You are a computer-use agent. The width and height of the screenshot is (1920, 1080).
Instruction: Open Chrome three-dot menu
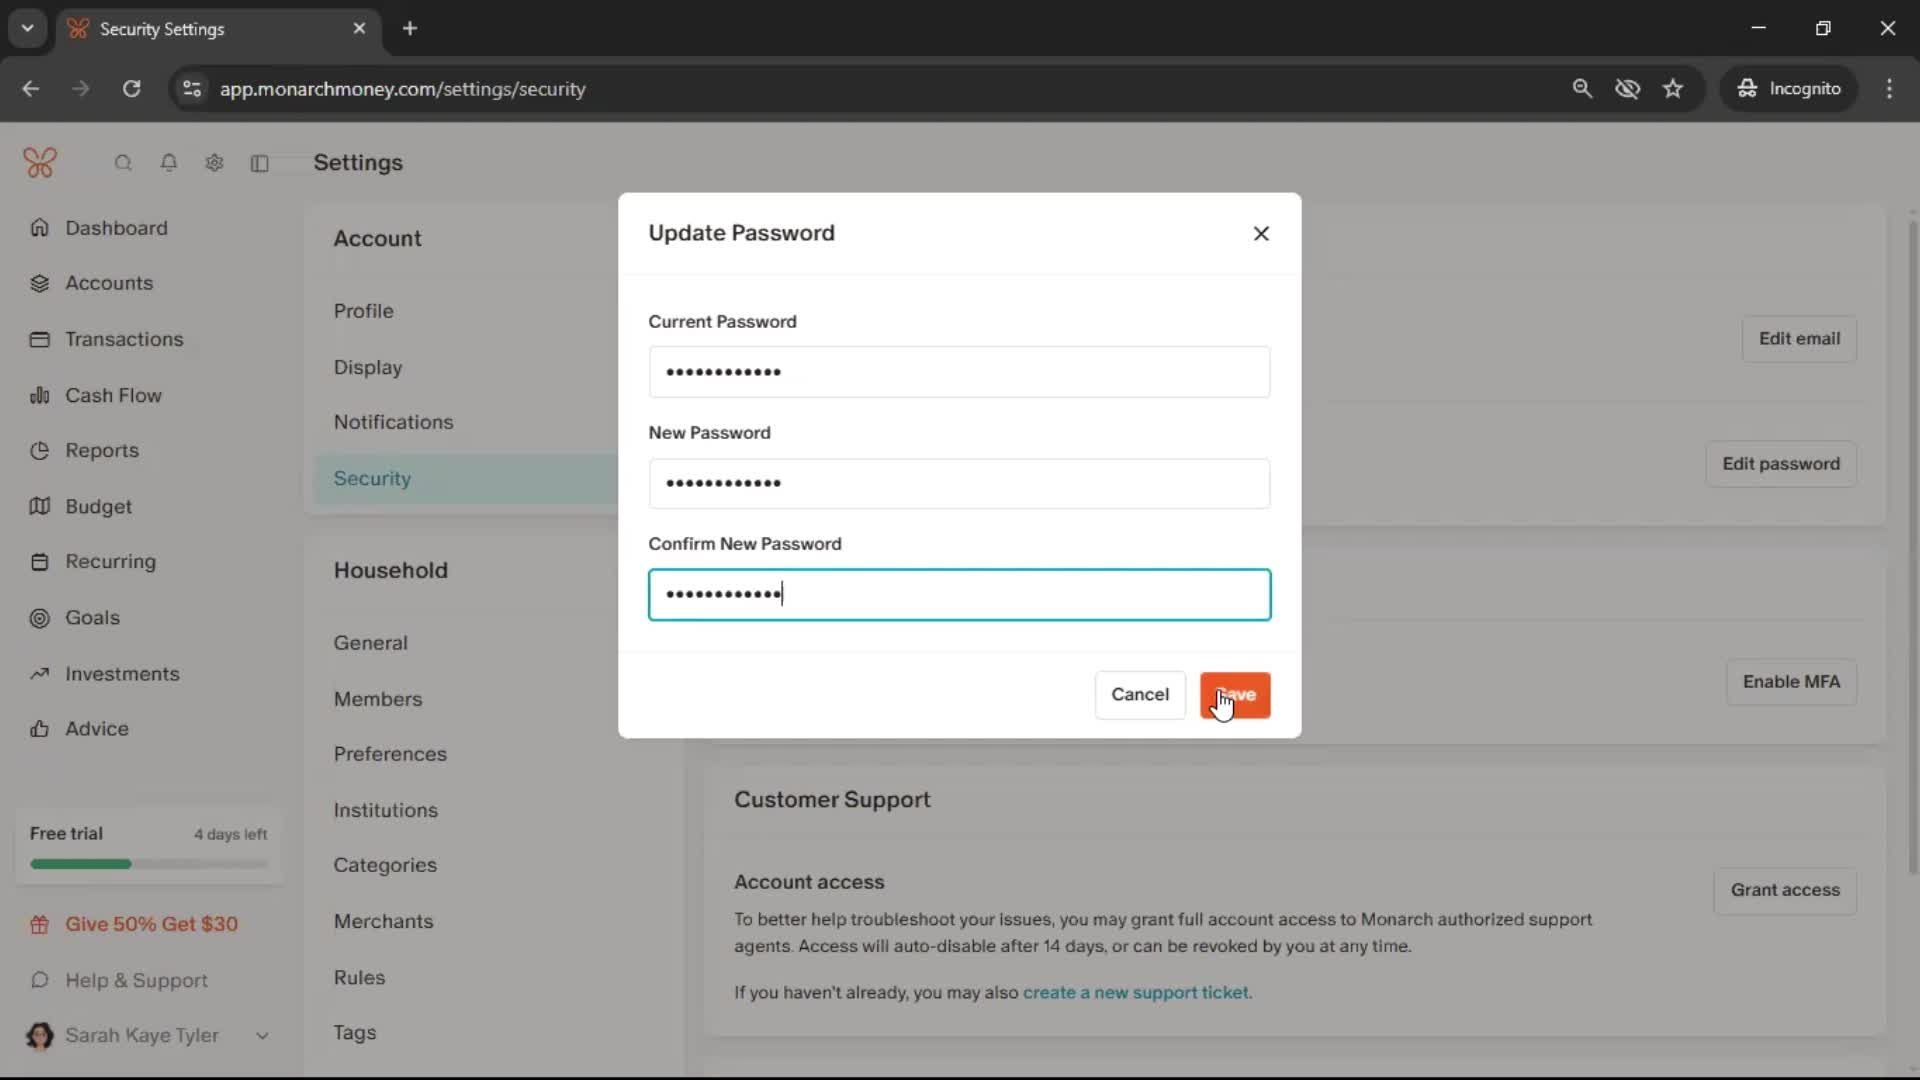[1889, 89]
